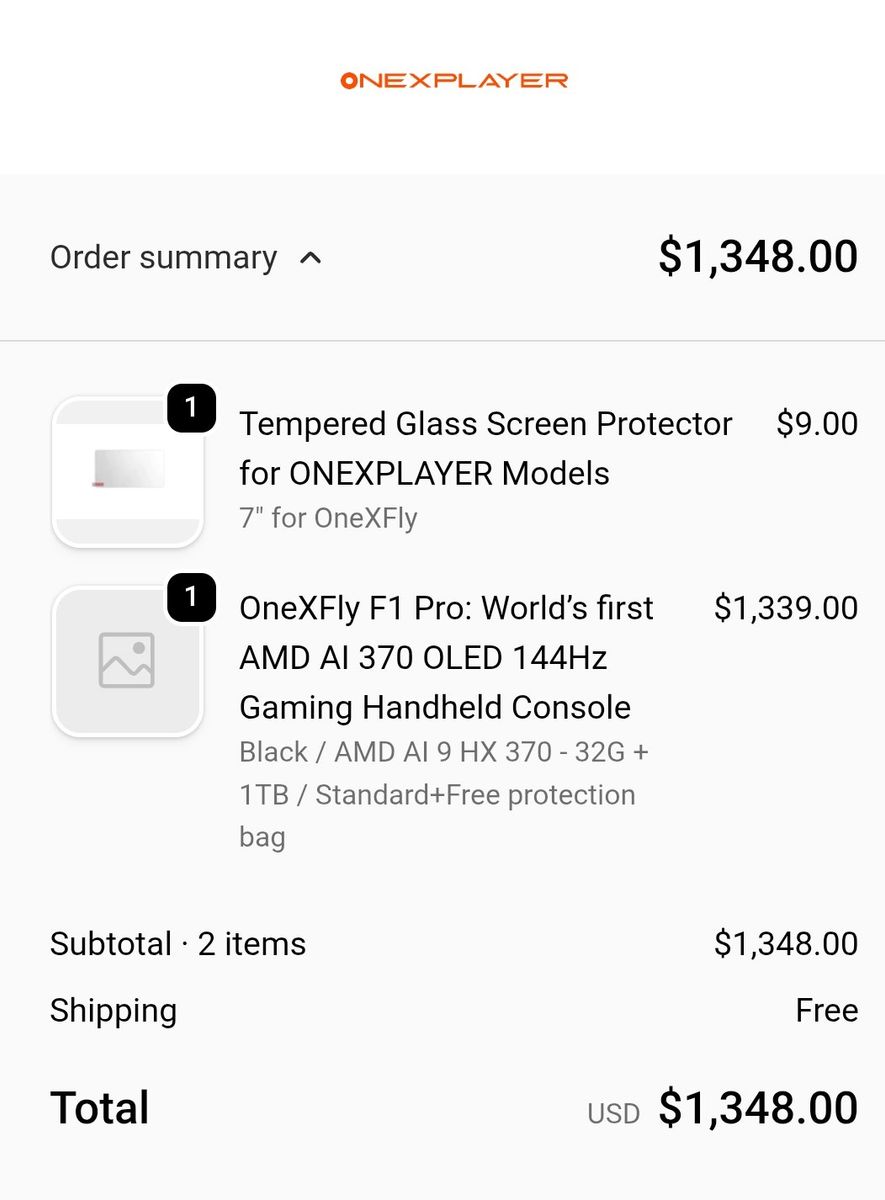Click the ONEXPLAYER logo

tap(454, 80)
